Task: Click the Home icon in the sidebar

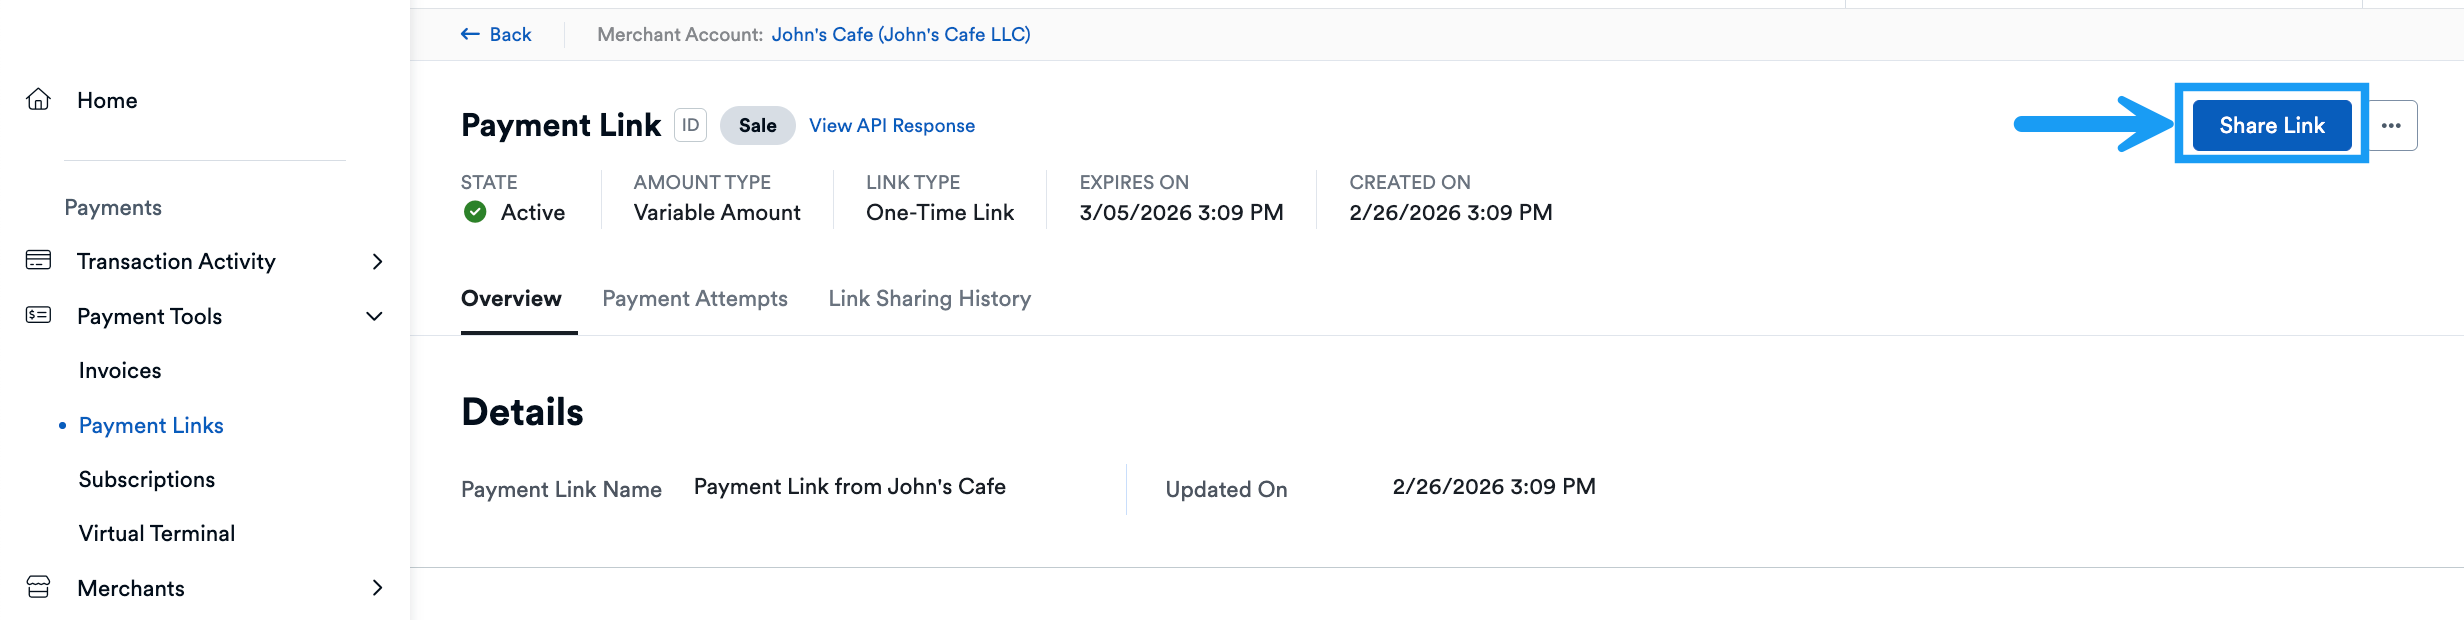Action: point(38,100)
